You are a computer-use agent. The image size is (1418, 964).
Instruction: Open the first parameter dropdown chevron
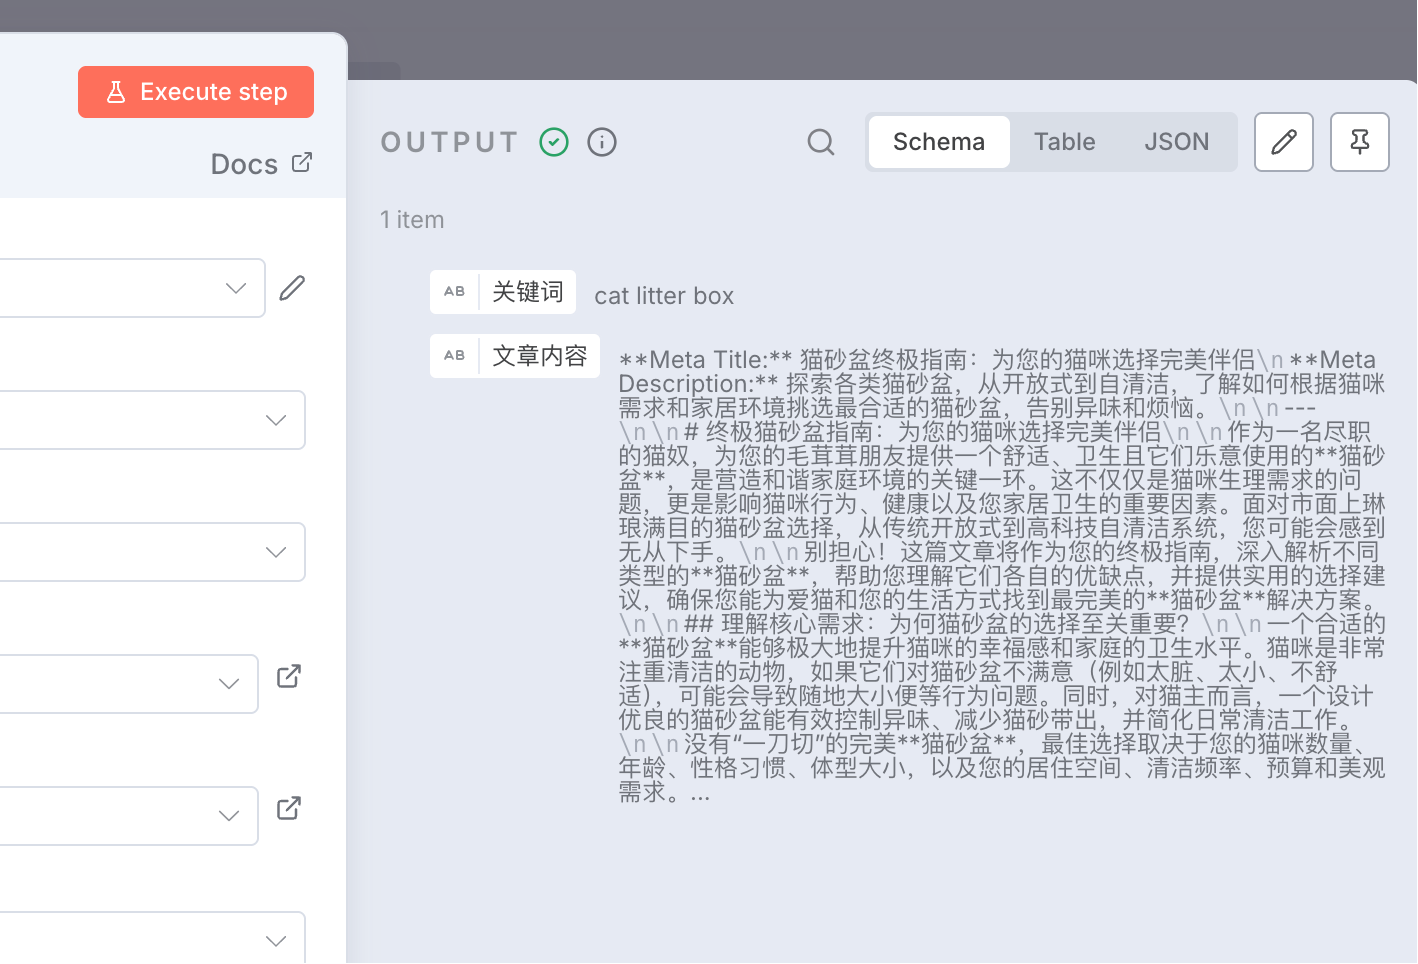pyautogui.click(x=236, y=288)
